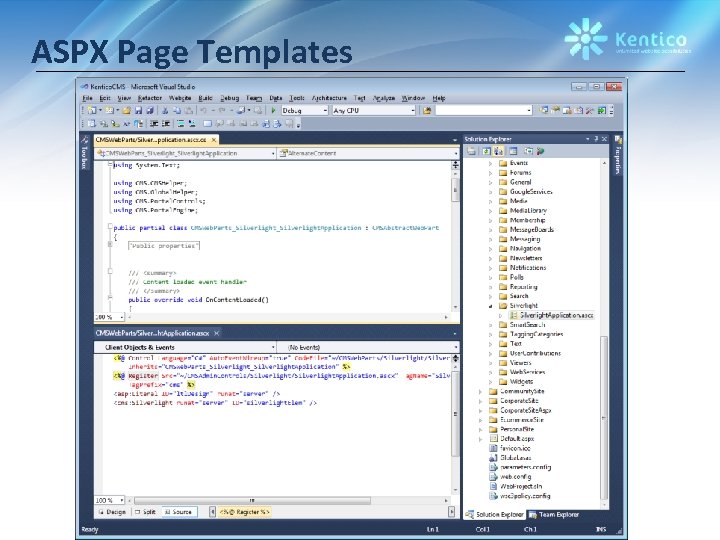The height and width of the screenshot is (540, 720).
Task: Expand the CommunitySite folder
Action: click(481, 392)
